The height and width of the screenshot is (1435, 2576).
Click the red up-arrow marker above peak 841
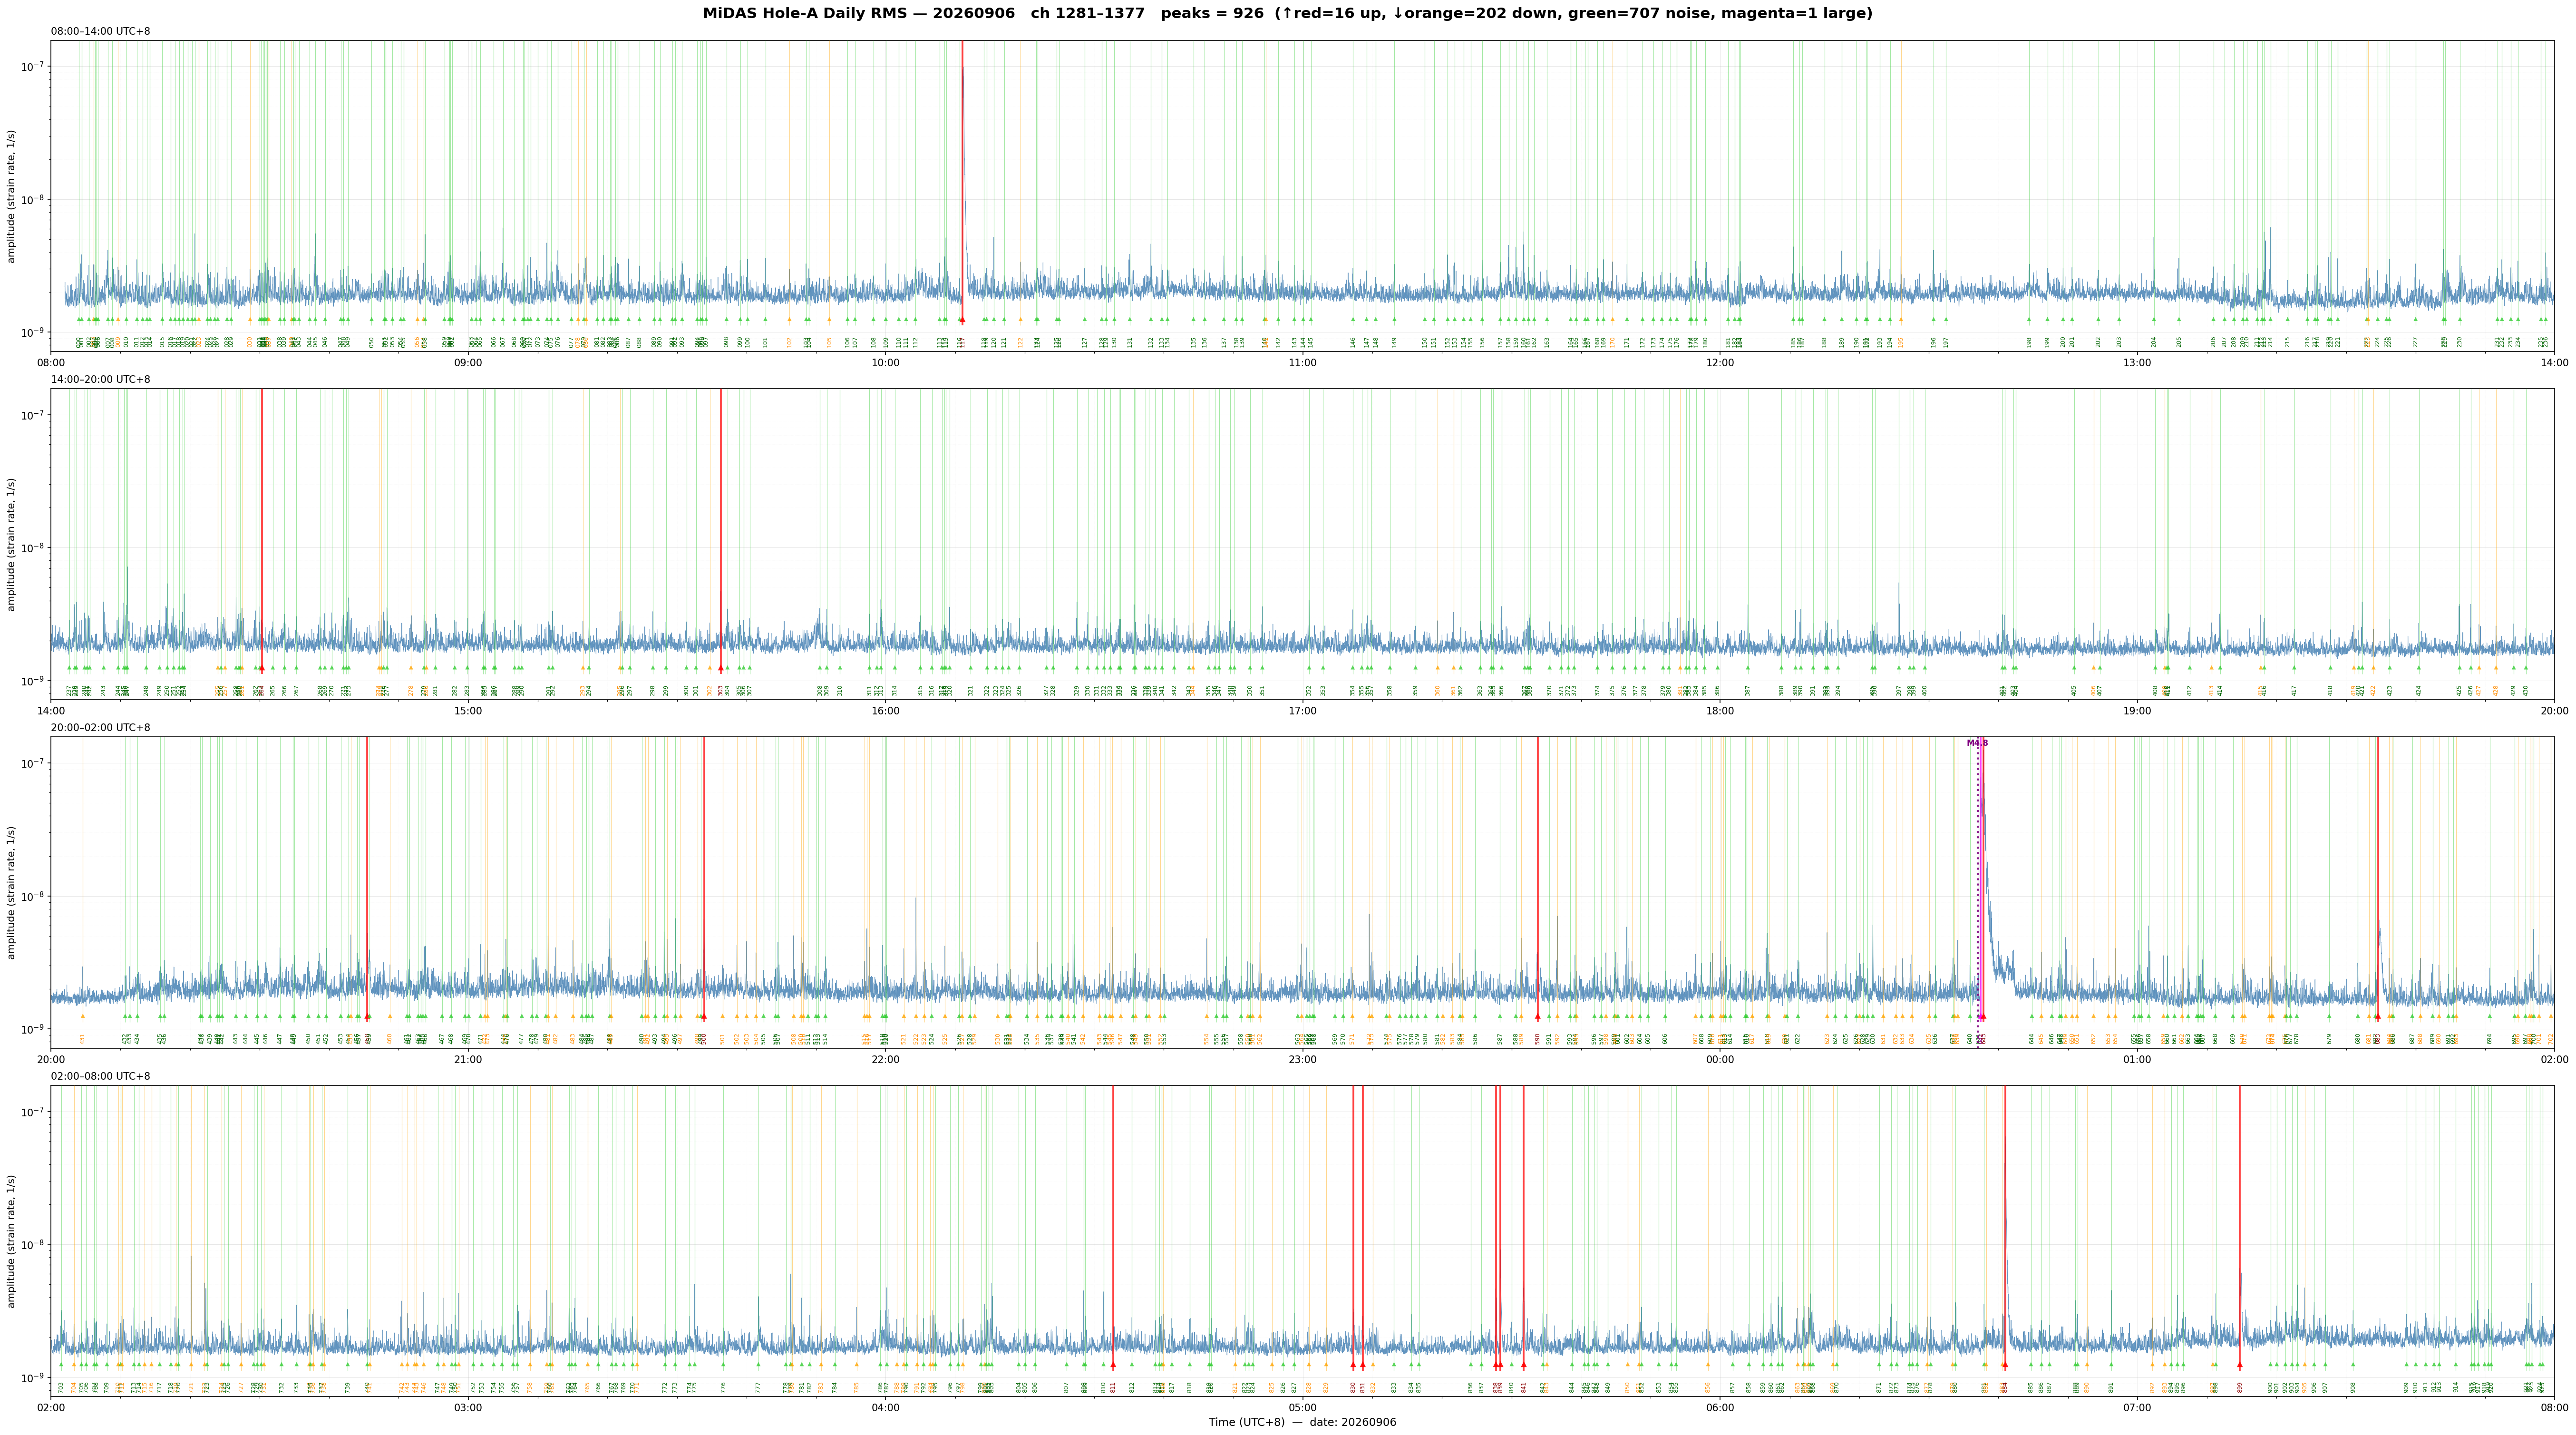[1524, 1365]
